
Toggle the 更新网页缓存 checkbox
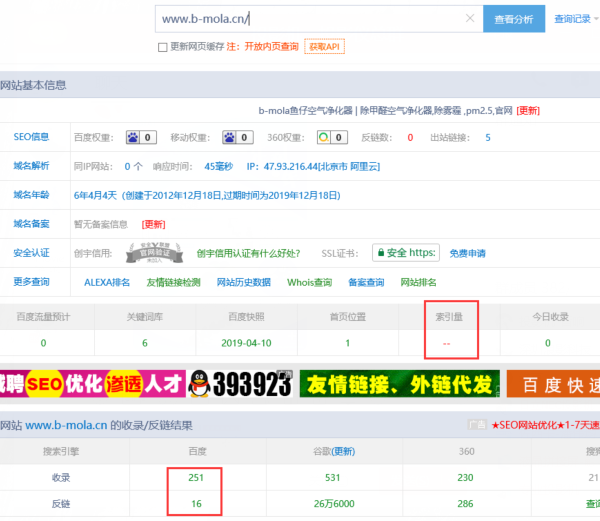(163, 47)
